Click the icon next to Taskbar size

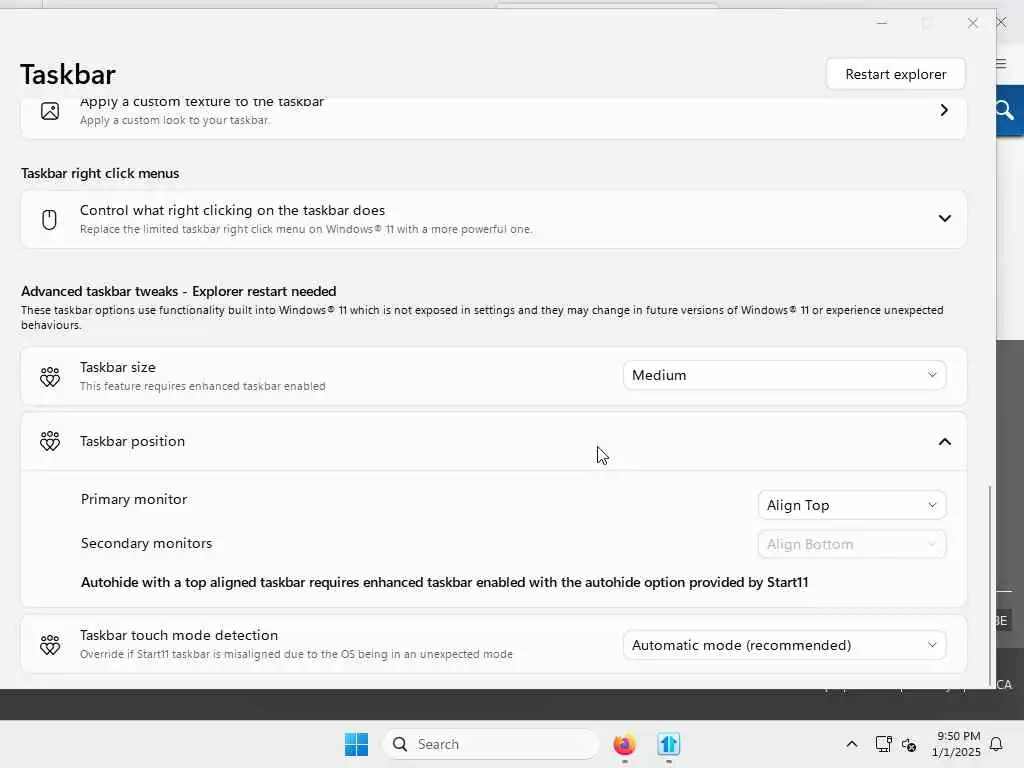click(x=50, y=376)
